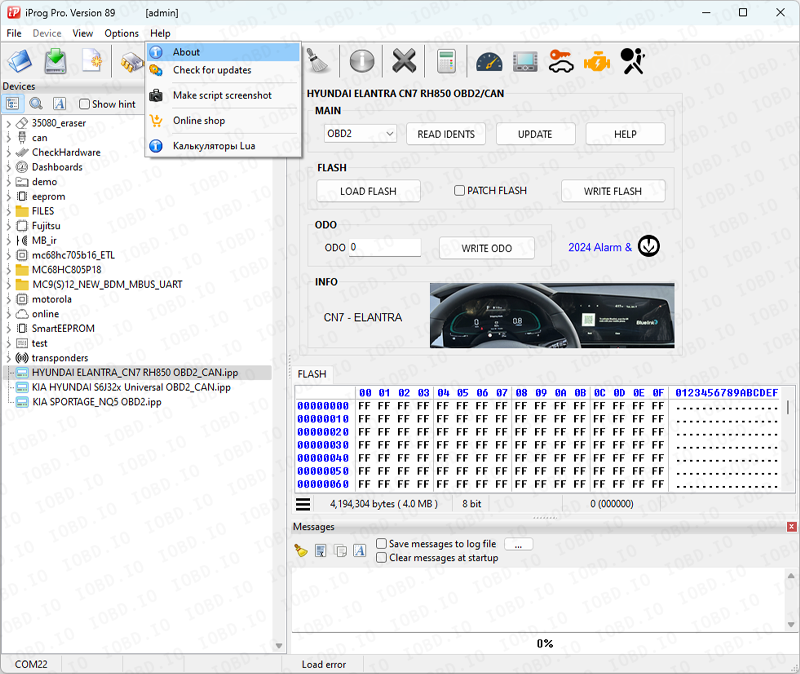Viewport: 800px width, 674px height.
Task: Click the radio display unit toolbar icon
Action: click(x=525, y=62)
